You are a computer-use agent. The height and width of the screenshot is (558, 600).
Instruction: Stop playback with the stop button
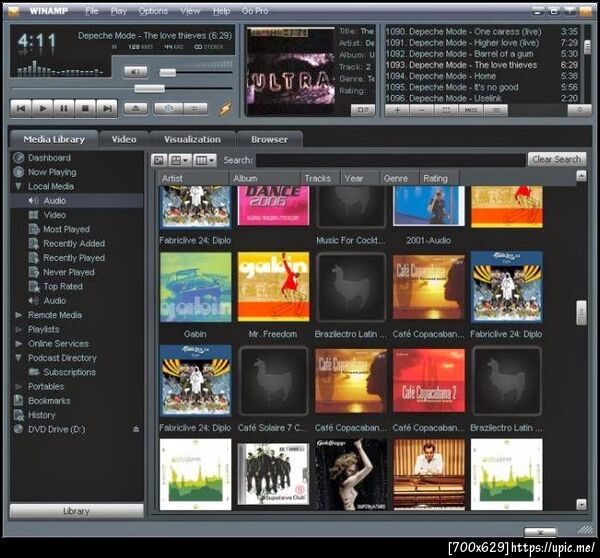[85, 109]
